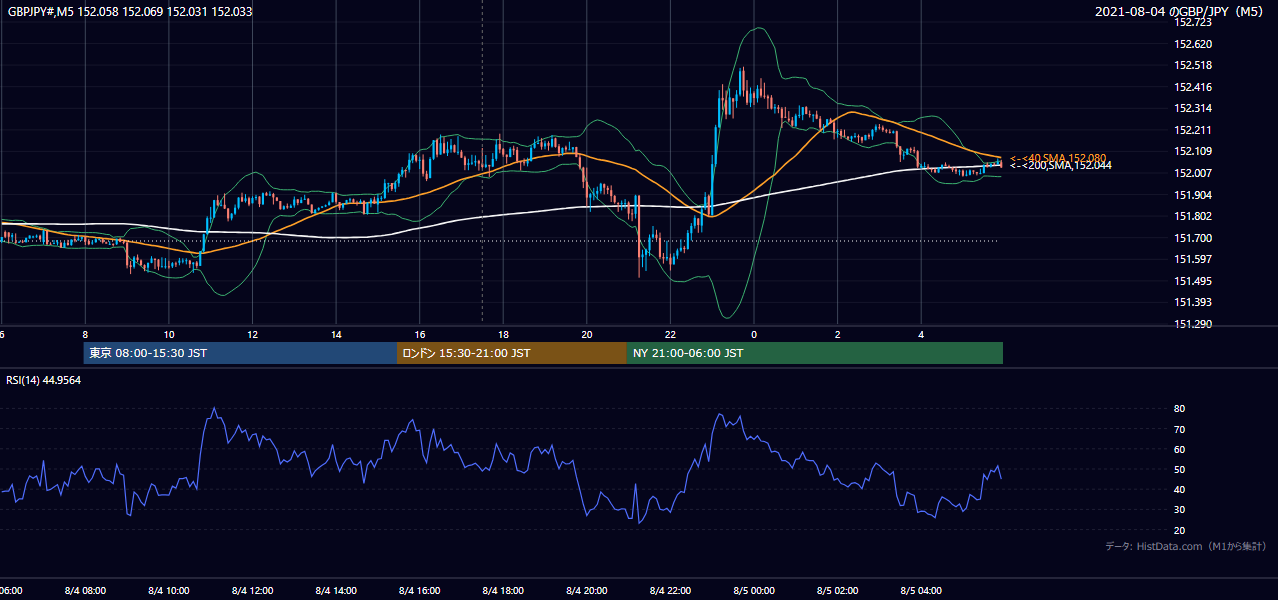Viewport: 1278px width, 600px height.
Task: Click hour label 10 under price chart
Action: point(169,334)
